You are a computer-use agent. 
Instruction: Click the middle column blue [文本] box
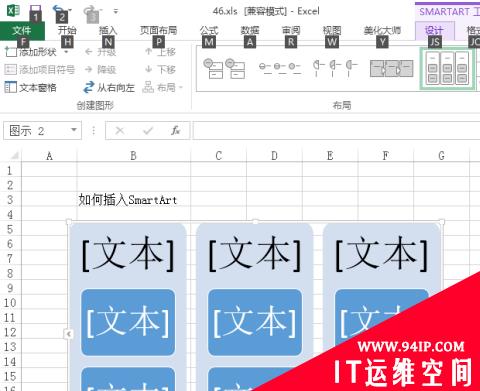pyautogui.click(x=255, y=322)
